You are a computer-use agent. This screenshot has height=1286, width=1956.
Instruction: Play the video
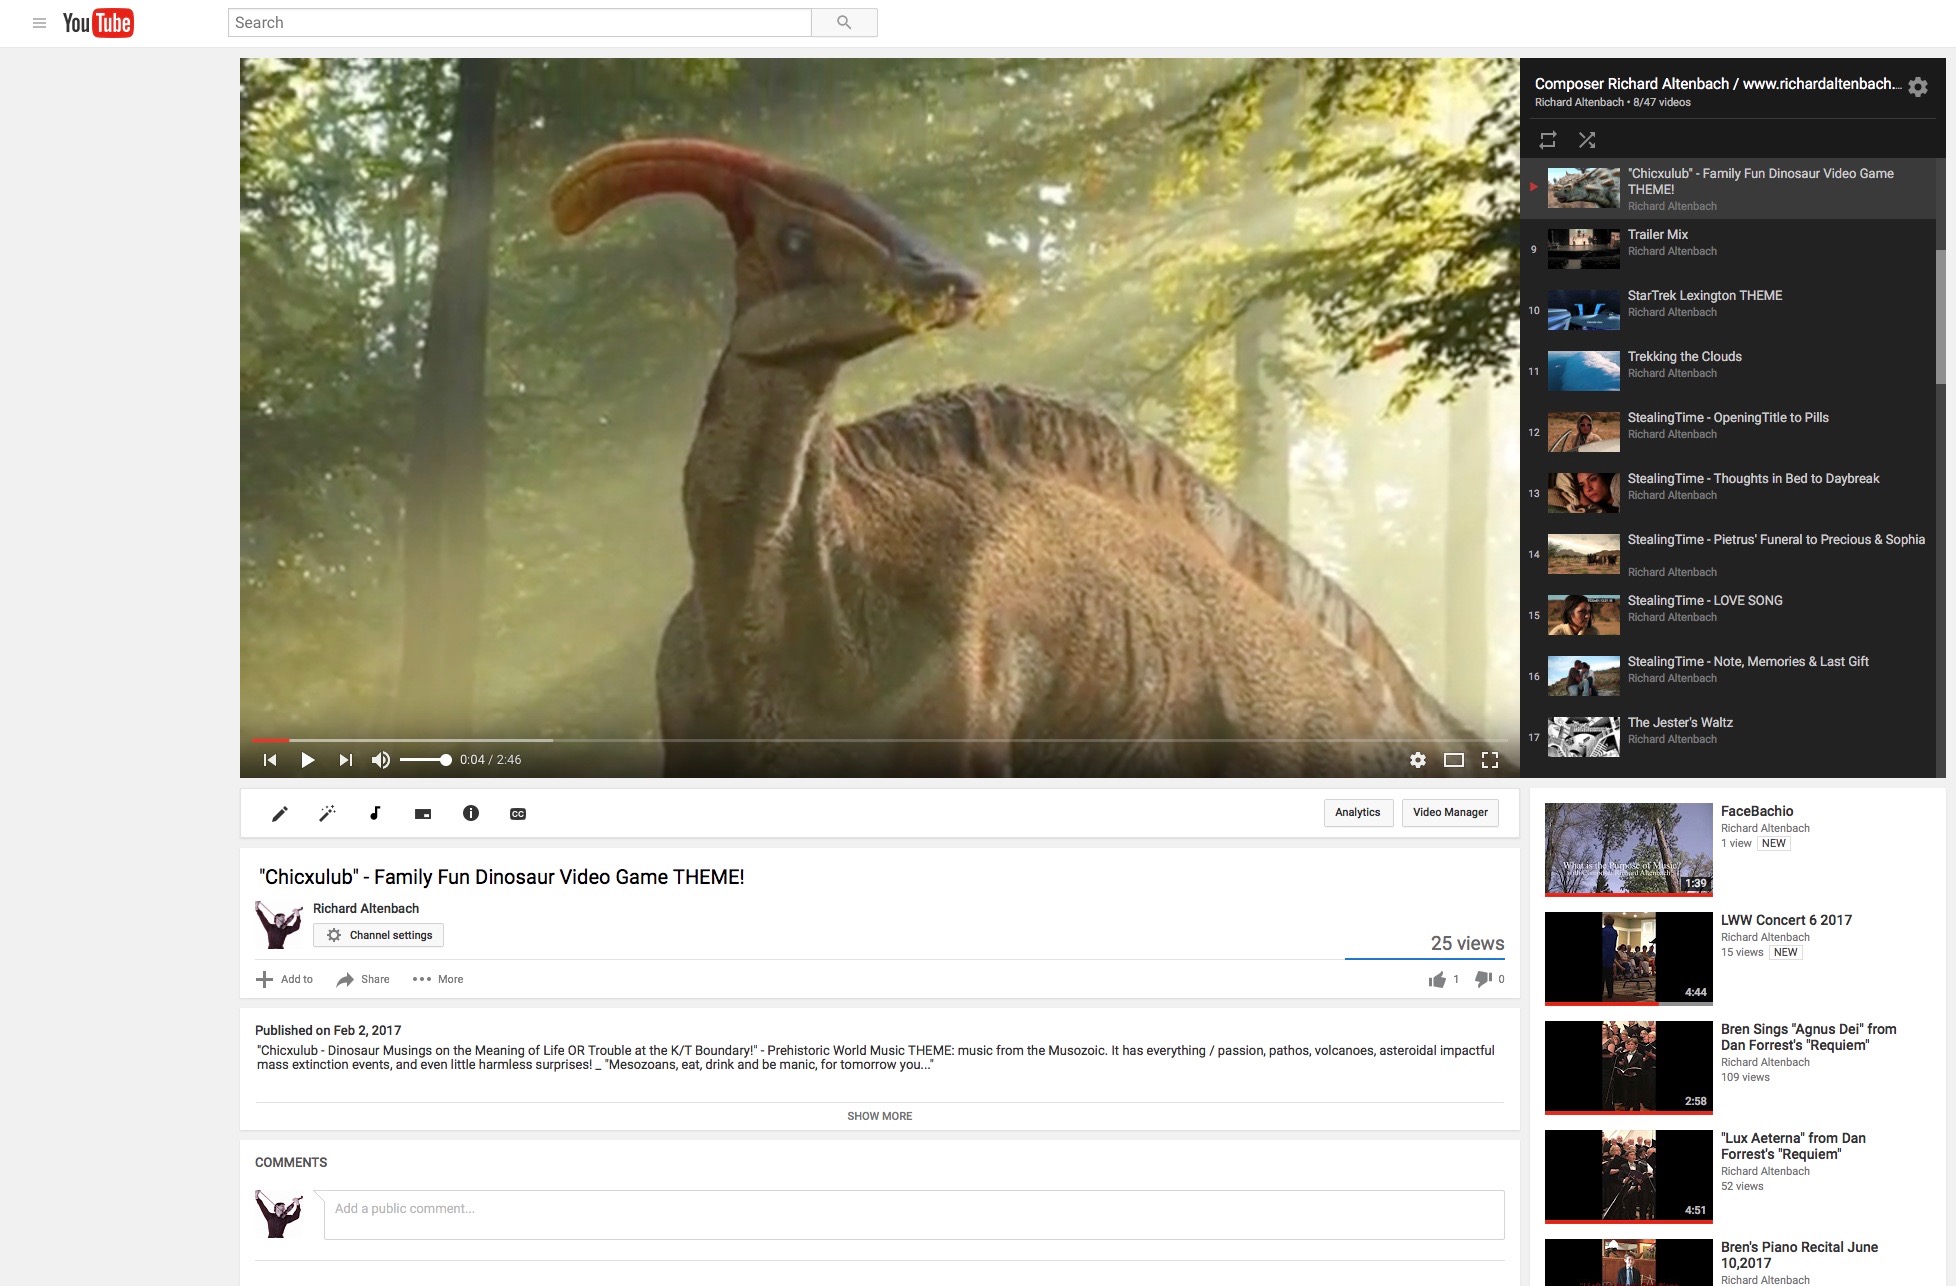click(308, 760)
